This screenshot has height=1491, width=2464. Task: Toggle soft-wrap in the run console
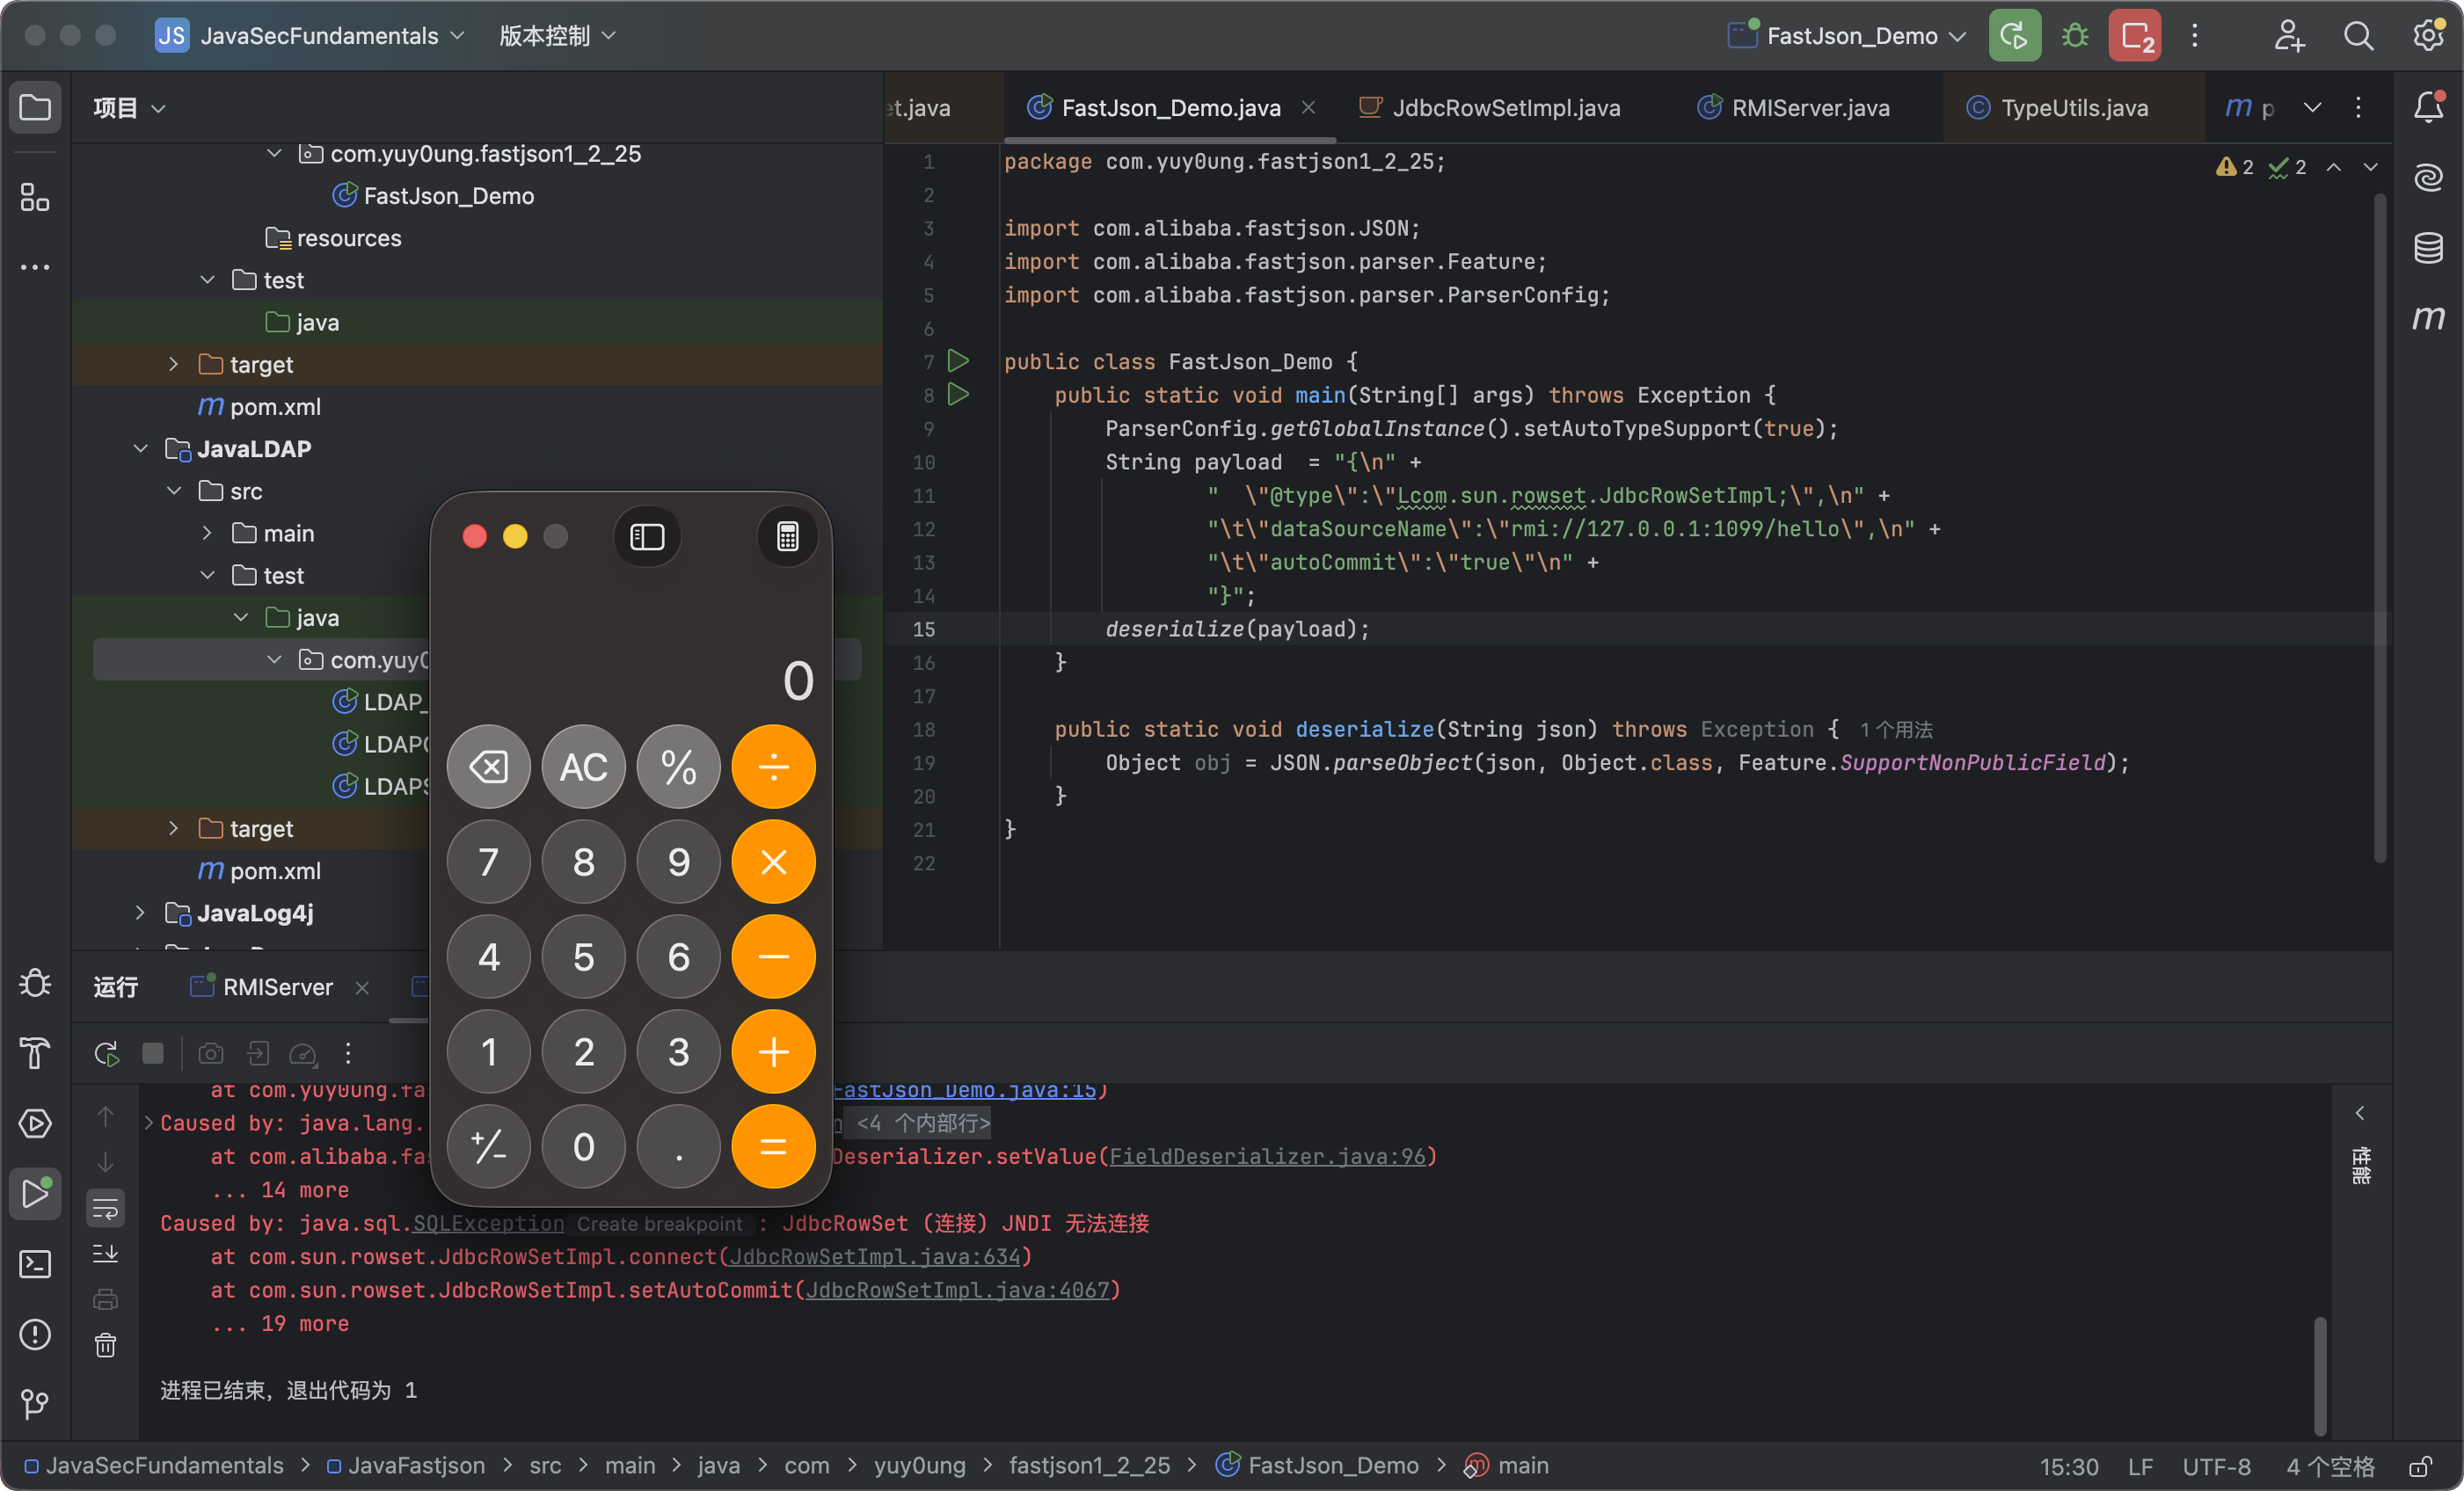(x=106, y=1210)
